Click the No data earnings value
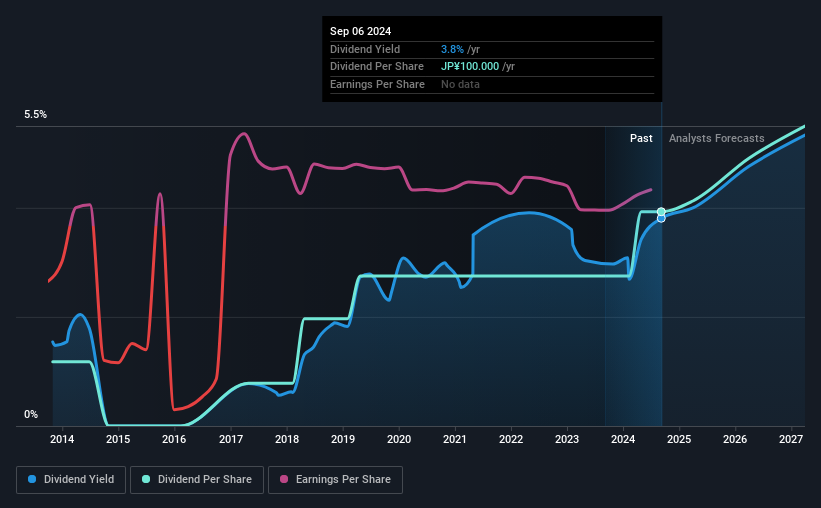Image resolution: width=821 pixels, height=508 pixels. (460, 84)
